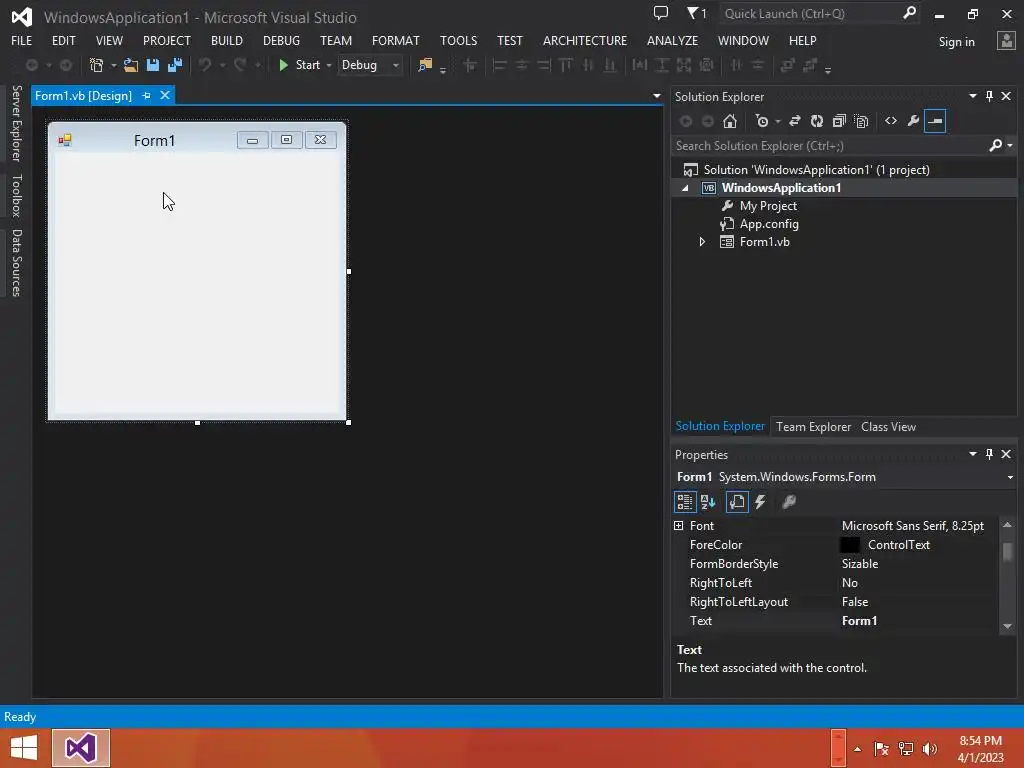Pin the Properties panel (auto hide)
Viewport: 1024px width, 768px height.
[x=989, y=454]
